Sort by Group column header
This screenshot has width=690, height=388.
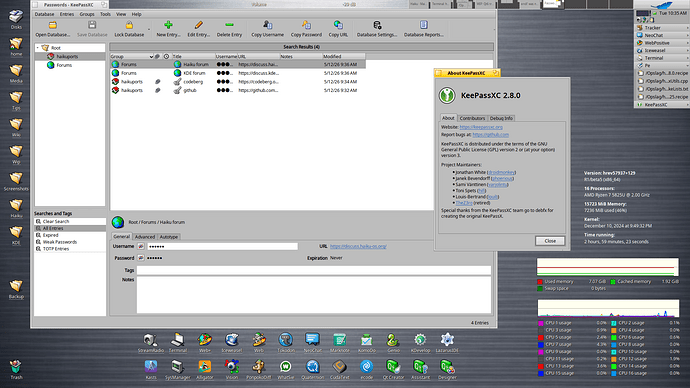coord(132,56)
